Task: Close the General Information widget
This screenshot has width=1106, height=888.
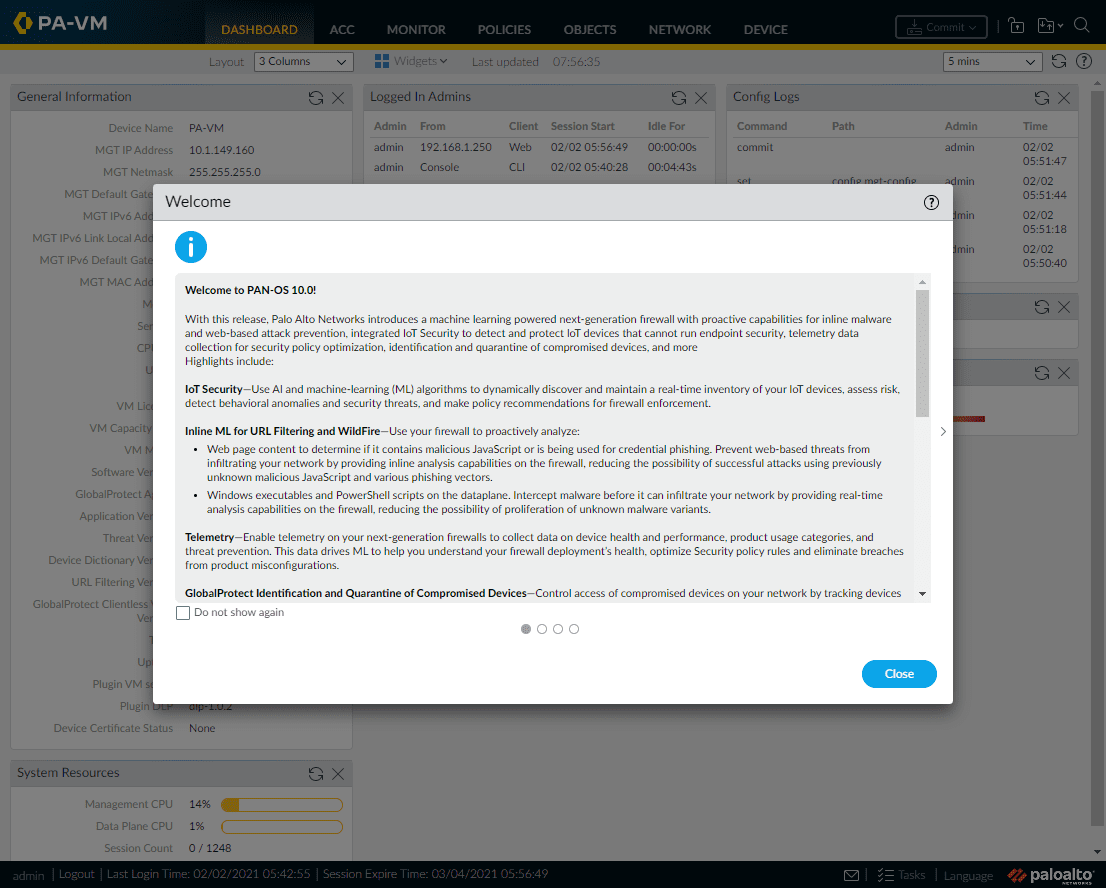Action: pos(339,98)
